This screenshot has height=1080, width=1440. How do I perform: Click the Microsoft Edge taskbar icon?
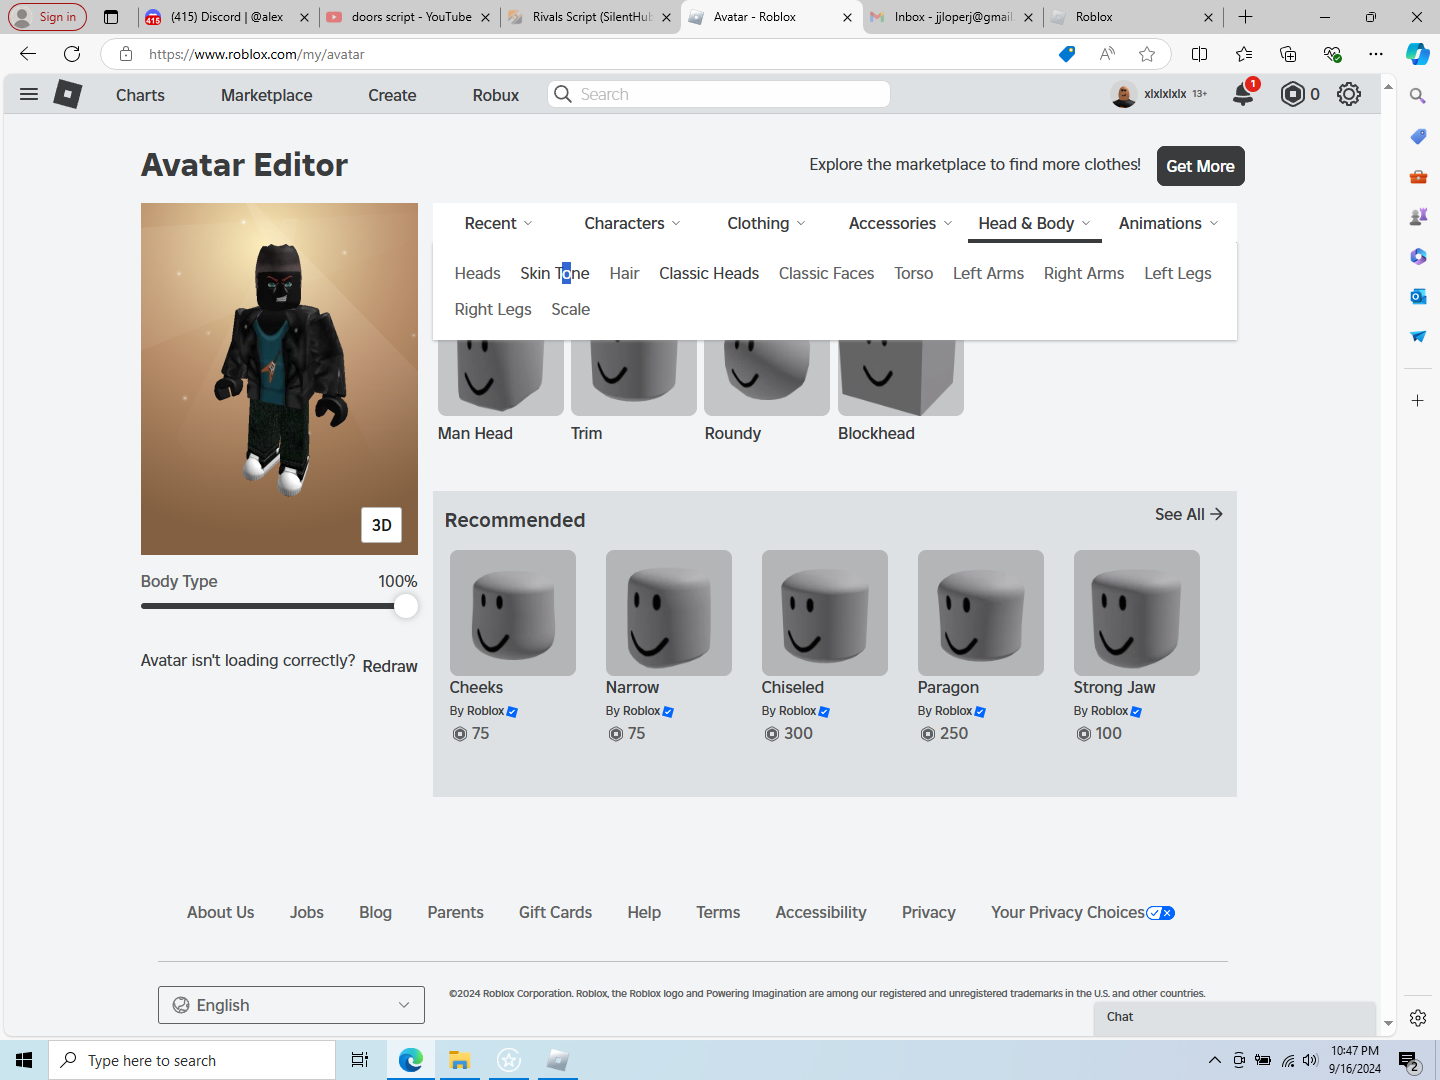411,1060
